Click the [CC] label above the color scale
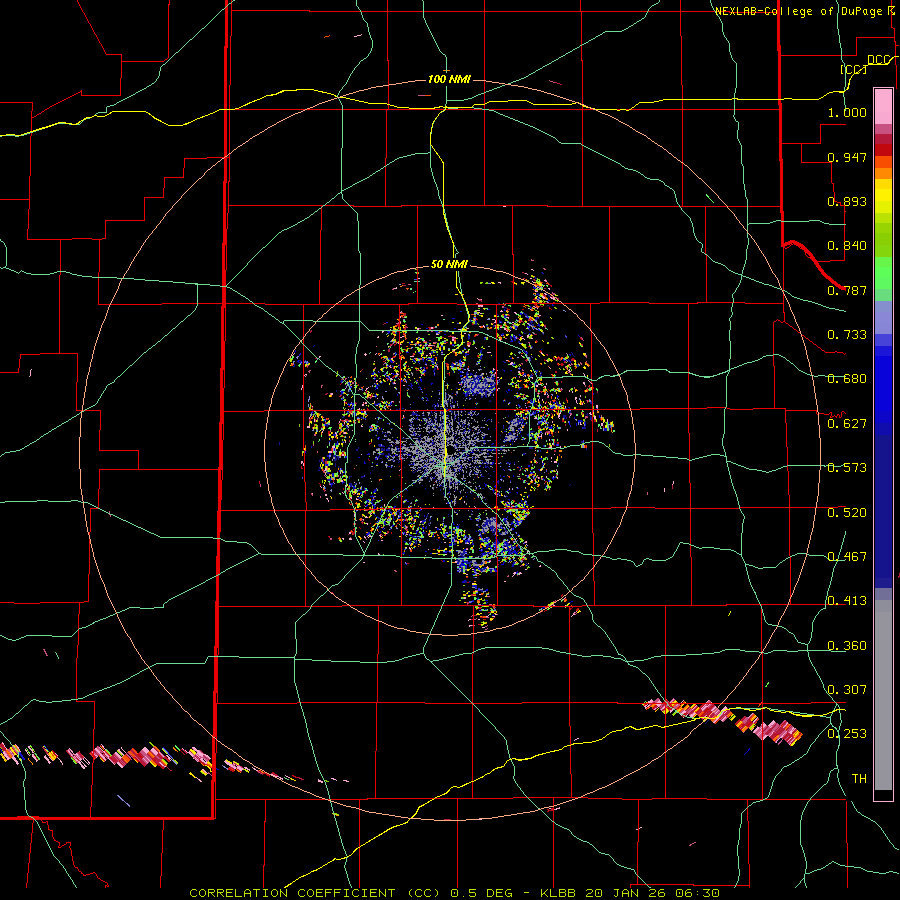900x900 pixels. pyautogui.click(x=854, y=69)
